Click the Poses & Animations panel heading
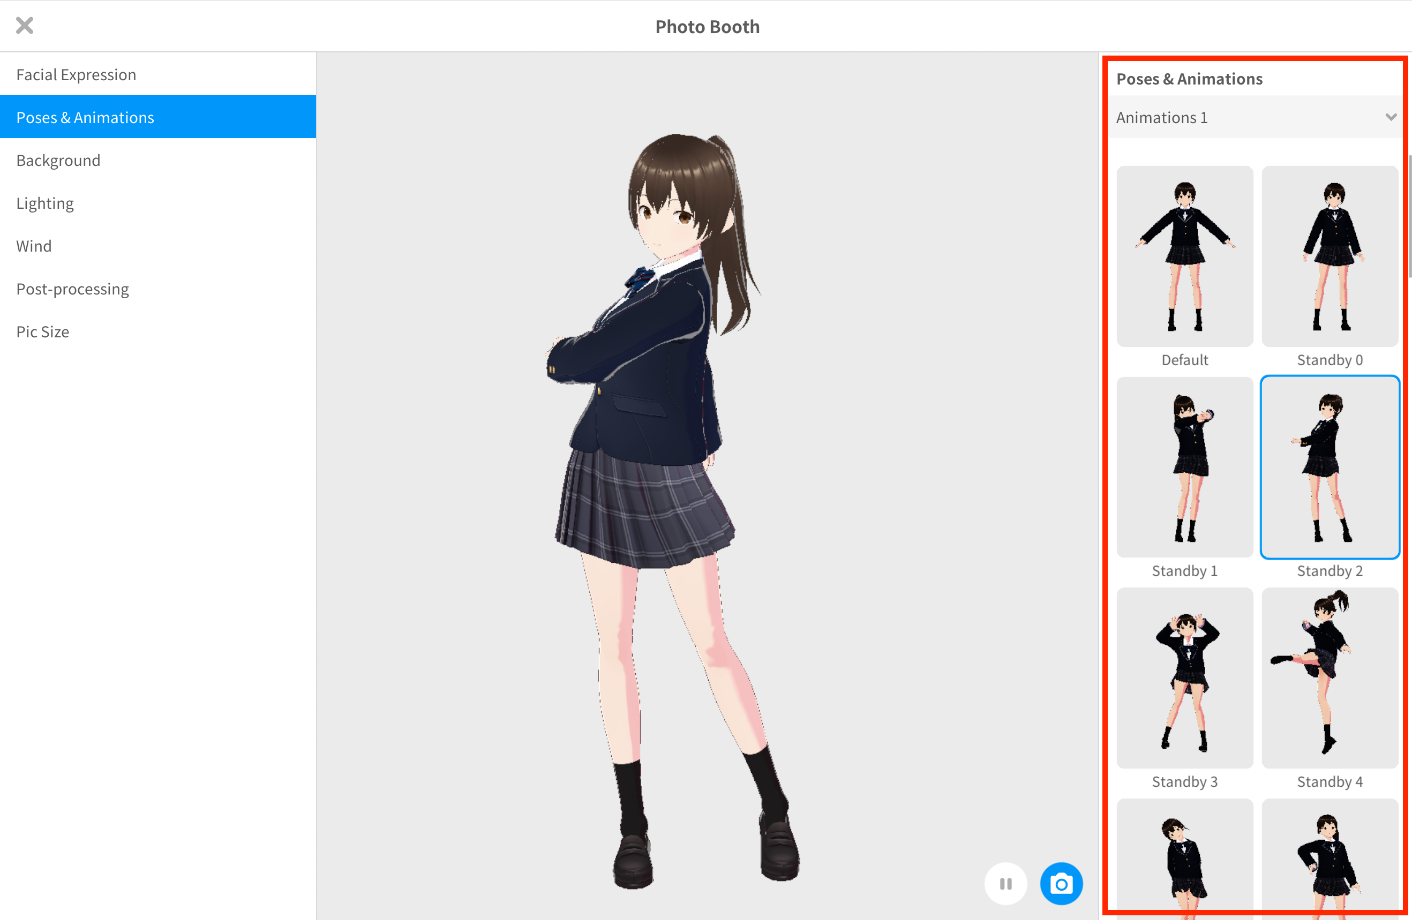 [1189, 79]
